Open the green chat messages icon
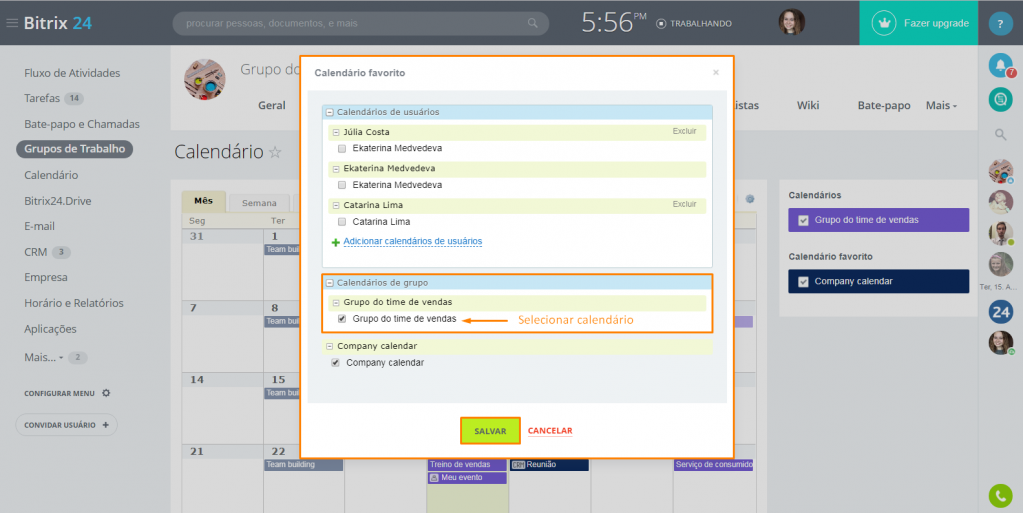 (x=1000, y=99)
